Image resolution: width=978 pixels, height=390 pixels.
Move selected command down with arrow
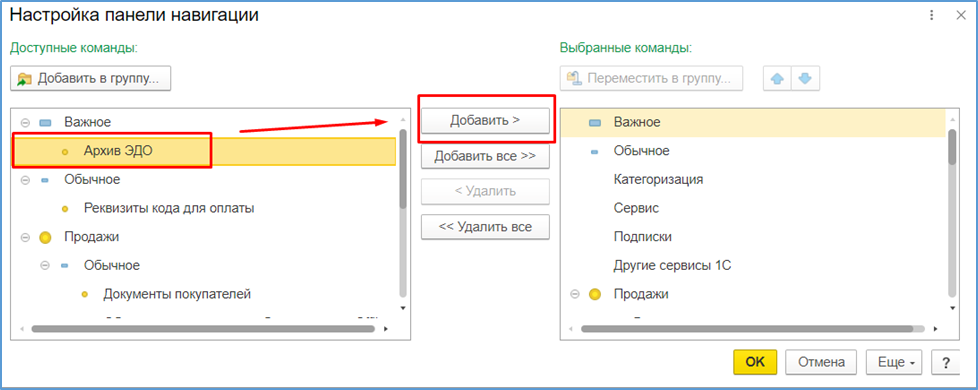pyautogui.click(x=805, y=79)
